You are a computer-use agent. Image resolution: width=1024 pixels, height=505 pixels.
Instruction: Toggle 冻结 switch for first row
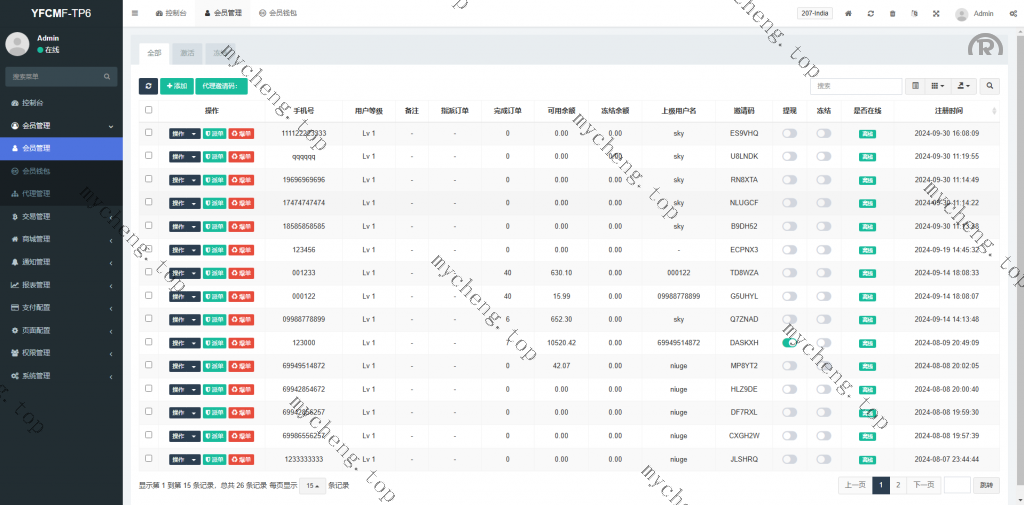coord(823,133)
